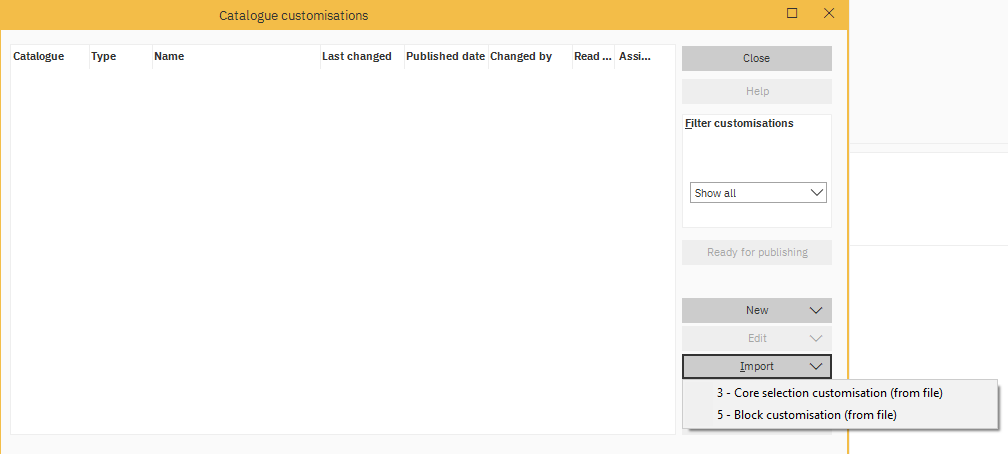This screenshot has height=454, width=1008.
Task: Open the Import dropdown button
Action: (x=756, y=367)
